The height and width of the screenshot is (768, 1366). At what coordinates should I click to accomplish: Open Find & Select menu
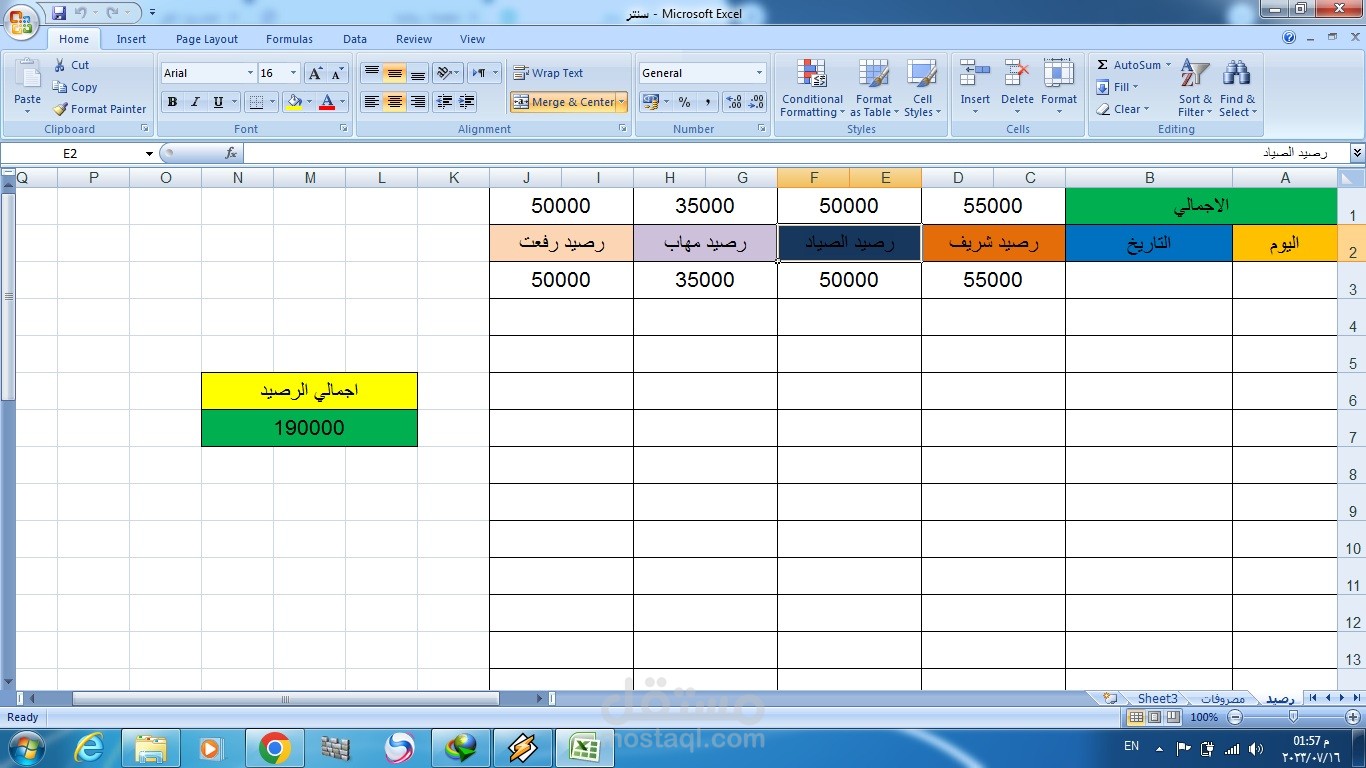click(1237, 88)
